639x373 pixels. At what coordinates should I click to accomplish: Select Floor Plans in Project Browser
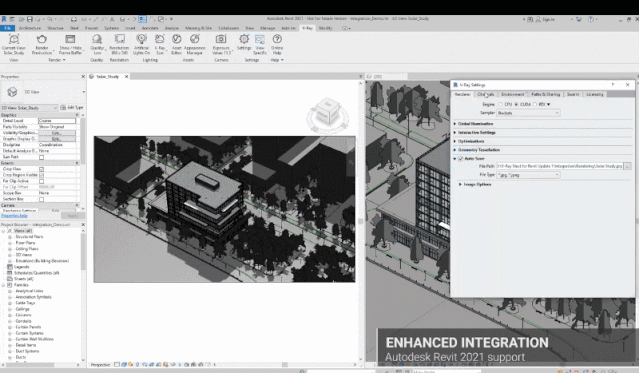[25, 243]
